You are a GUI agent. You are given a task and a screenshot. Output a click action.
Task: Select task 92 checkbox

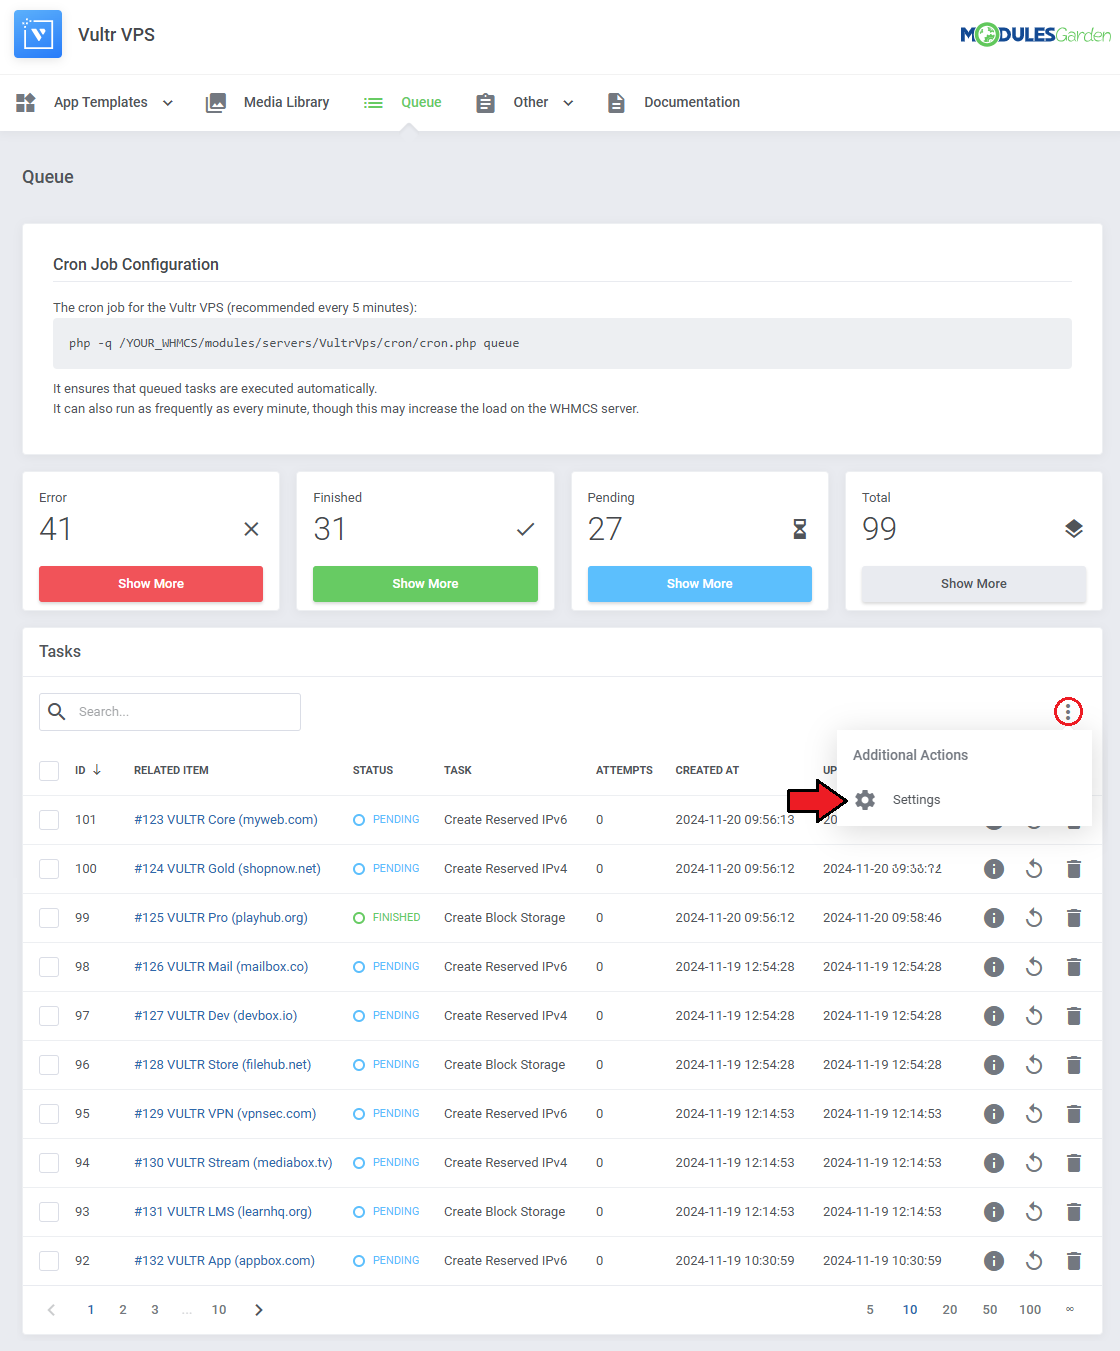49,1261
